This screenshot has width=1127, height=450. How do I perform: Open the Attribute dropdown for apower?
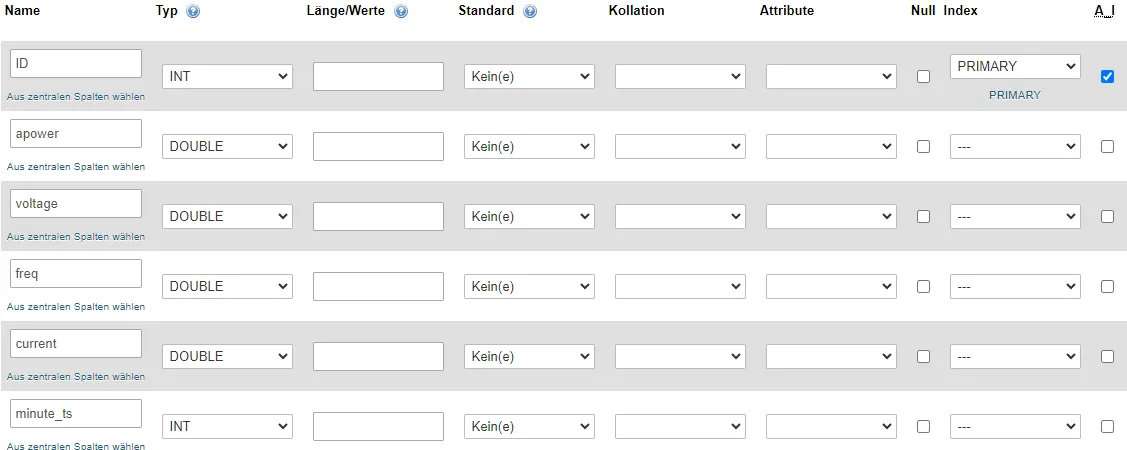click(831, 146)
